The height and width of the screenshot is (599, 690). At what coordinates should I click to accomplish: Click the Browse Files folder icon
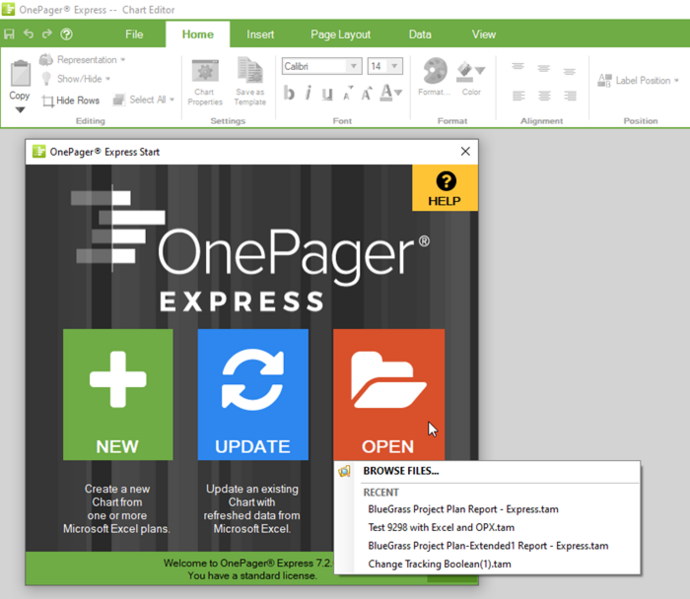tap(344, 471)
